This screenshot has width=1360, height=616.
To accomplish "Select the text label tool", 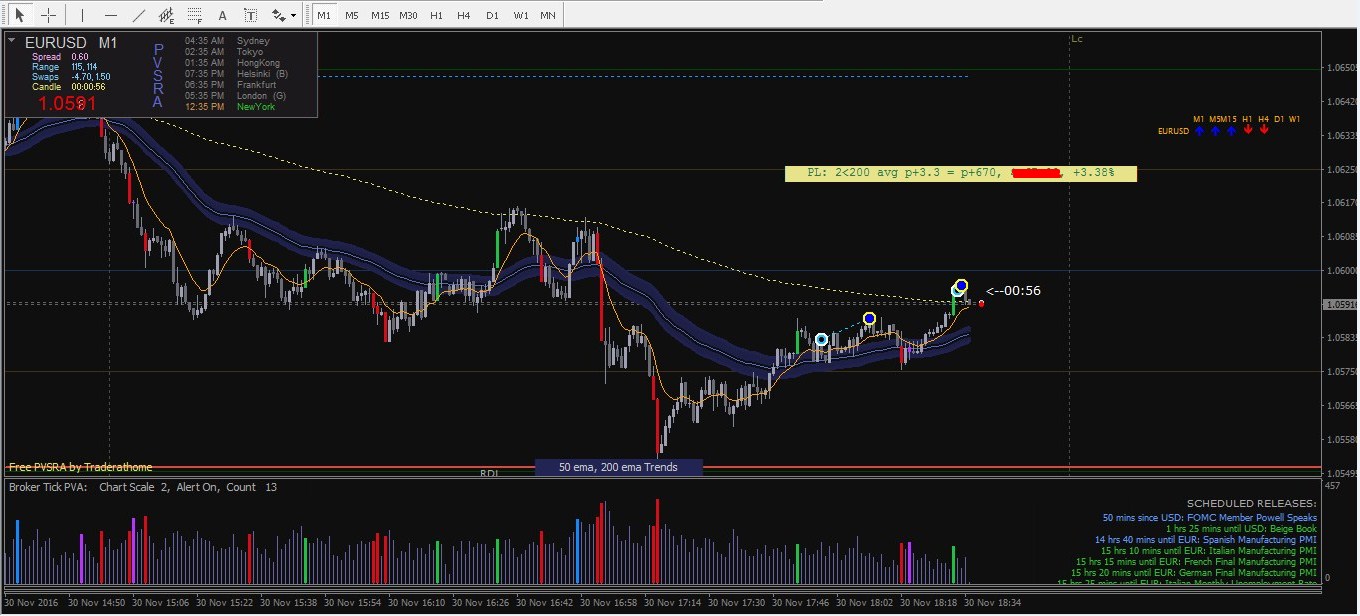I will pos(251,15).
